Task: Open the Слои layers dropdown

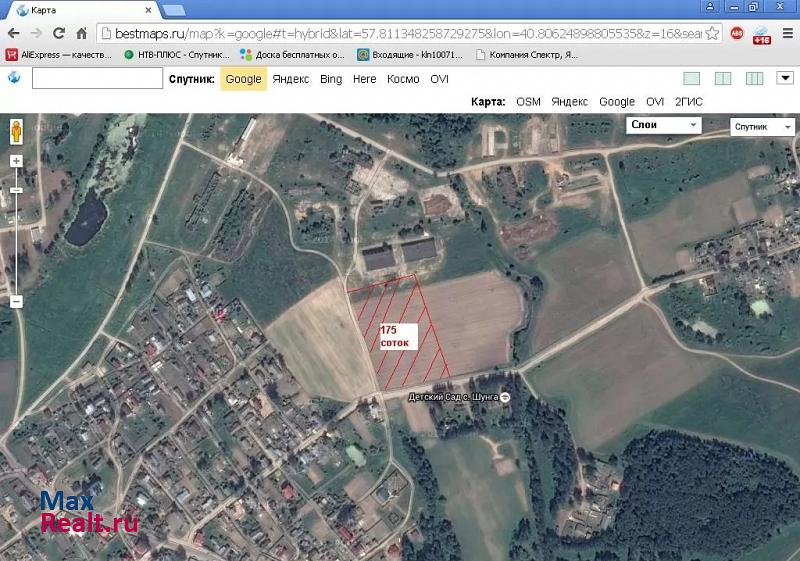Action: coord(664,125)
